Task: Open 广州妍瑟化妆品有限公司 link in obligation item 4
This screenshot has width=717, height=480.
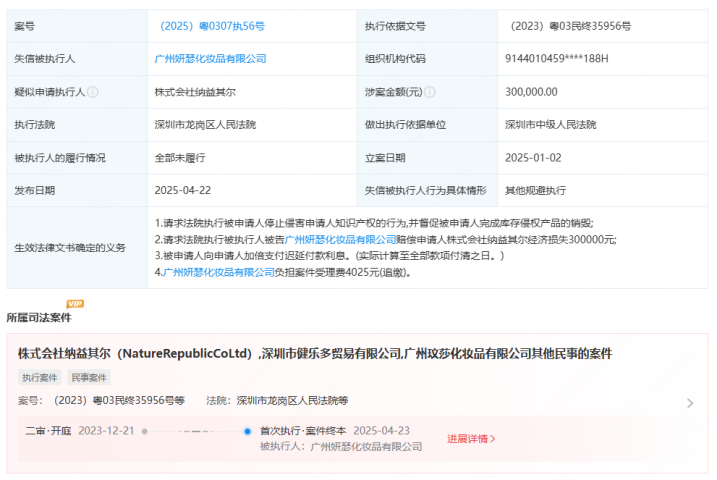Action: pos(219,272)
